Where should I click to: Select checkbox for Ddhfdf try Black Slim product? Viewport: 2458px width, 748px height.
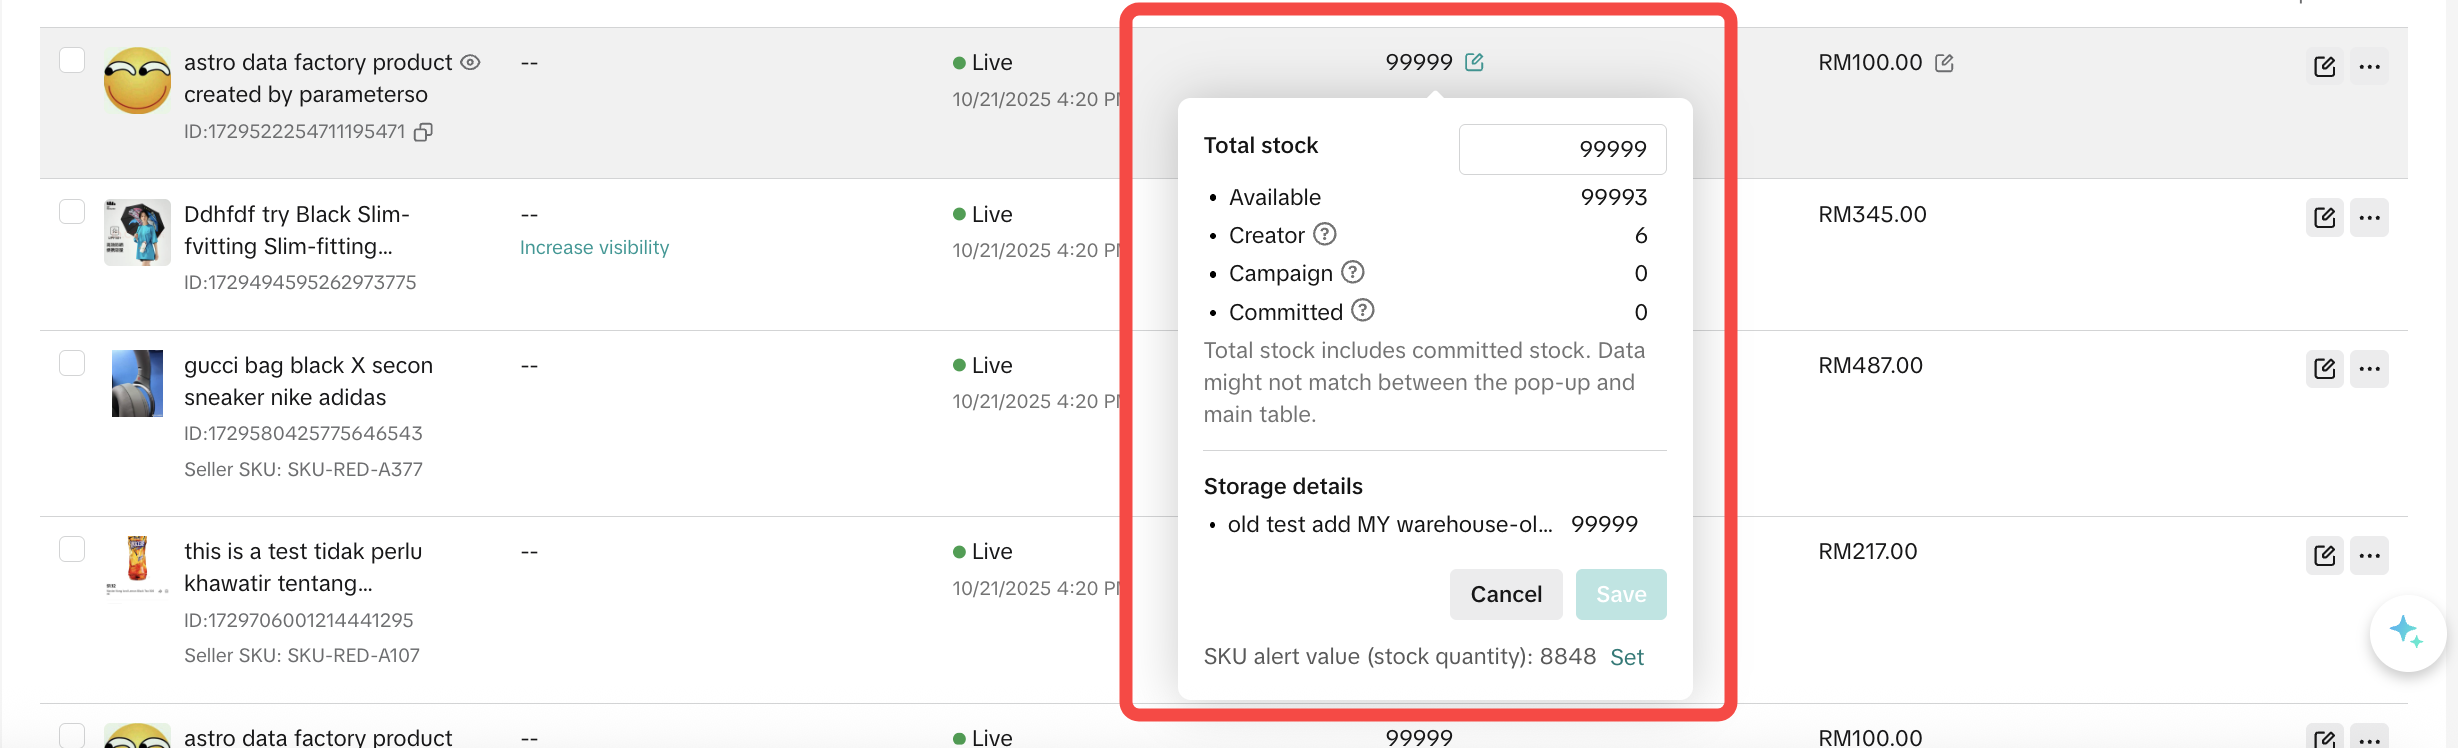coord(72,211)
